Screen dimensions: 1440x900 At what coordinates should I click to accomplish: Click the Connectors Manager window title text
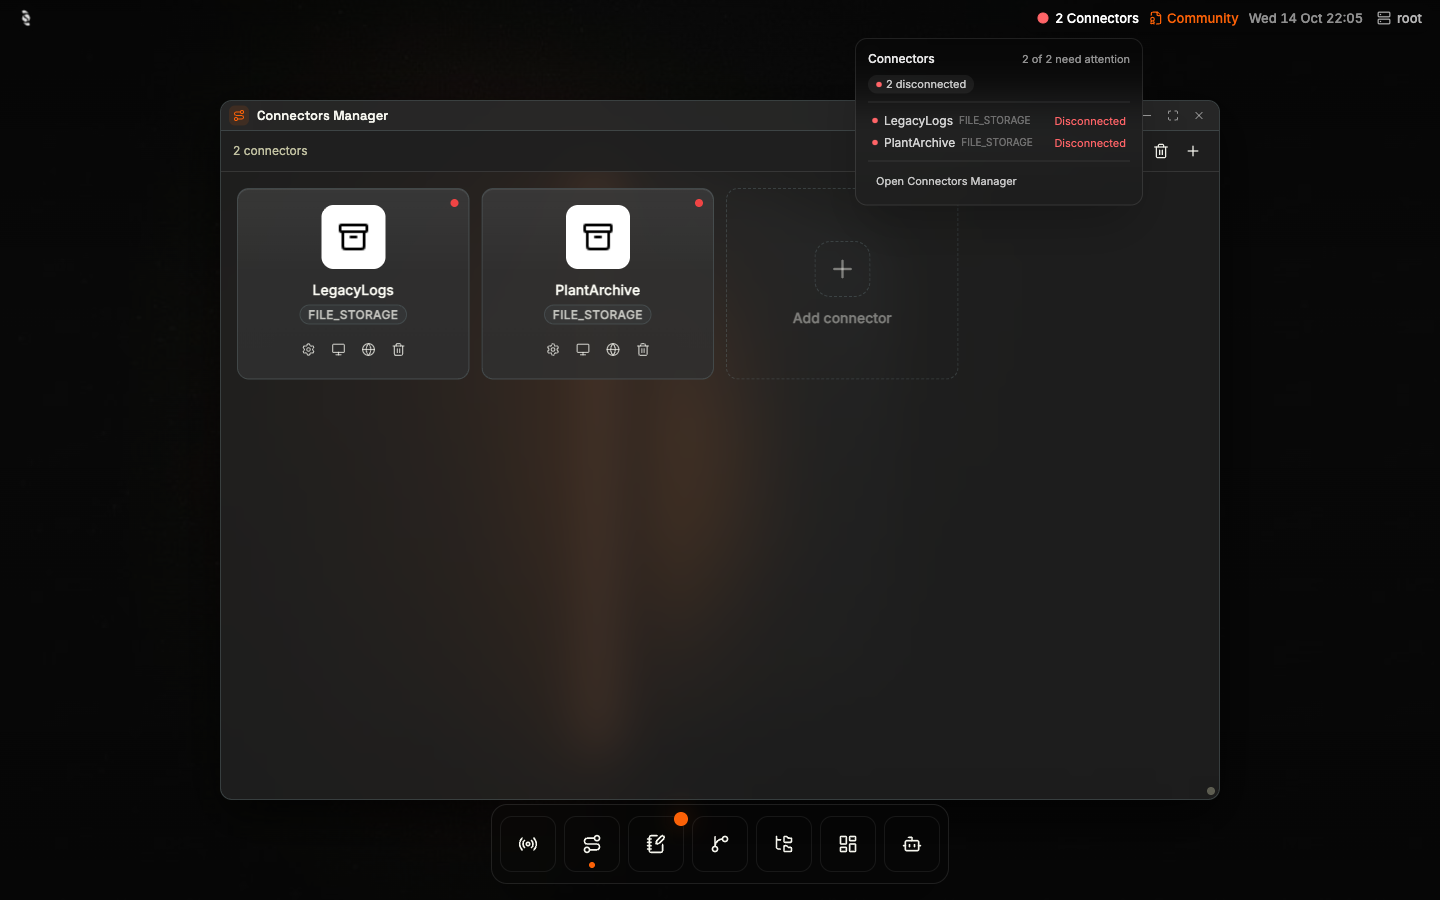[x=322, y=116]
